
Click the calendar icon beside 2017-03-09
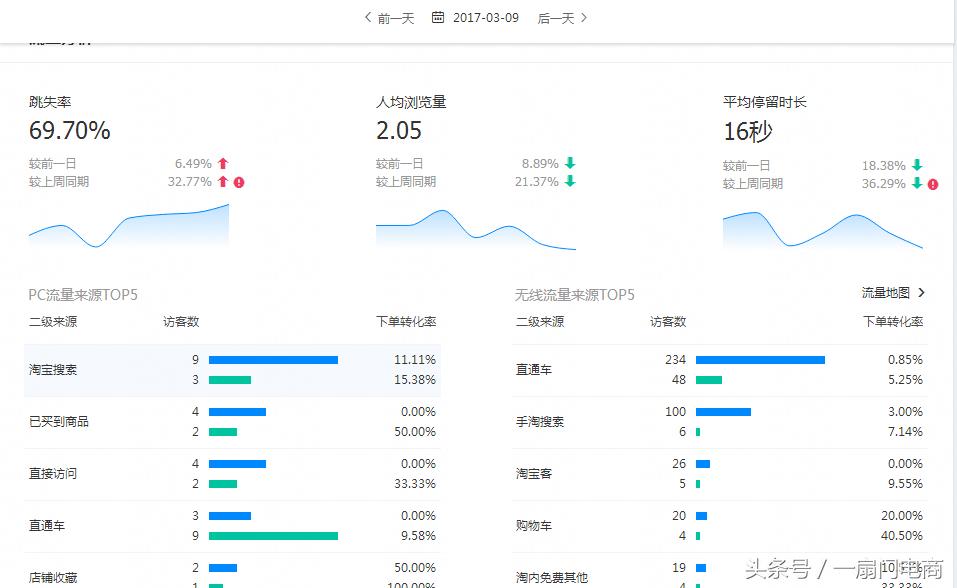437,17
